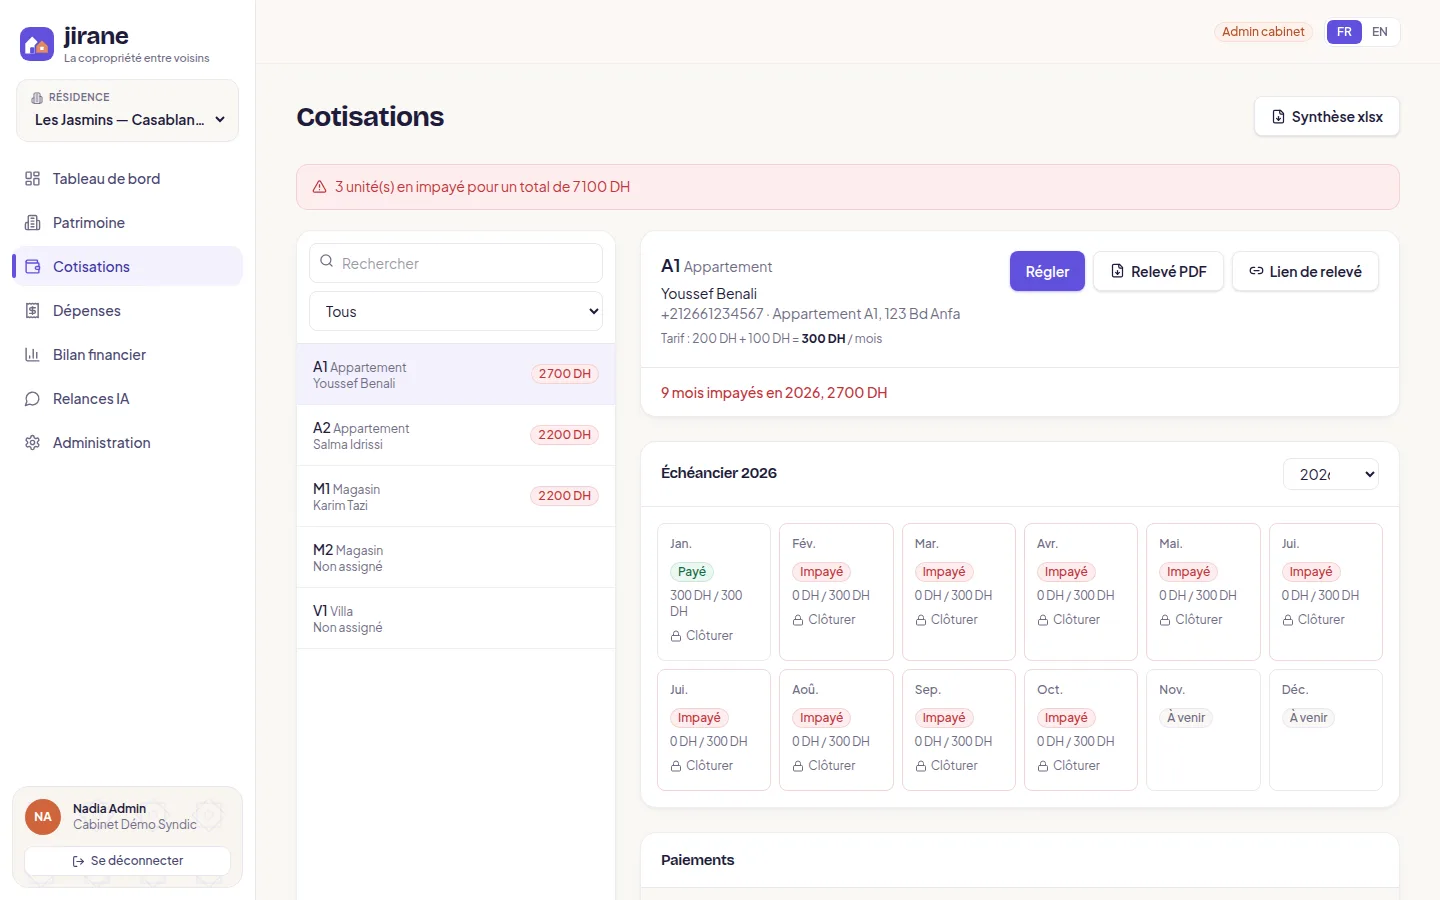Click Clôturer lock icon for Sep.
1440x900 pixels.
click(x=921, y=766)
